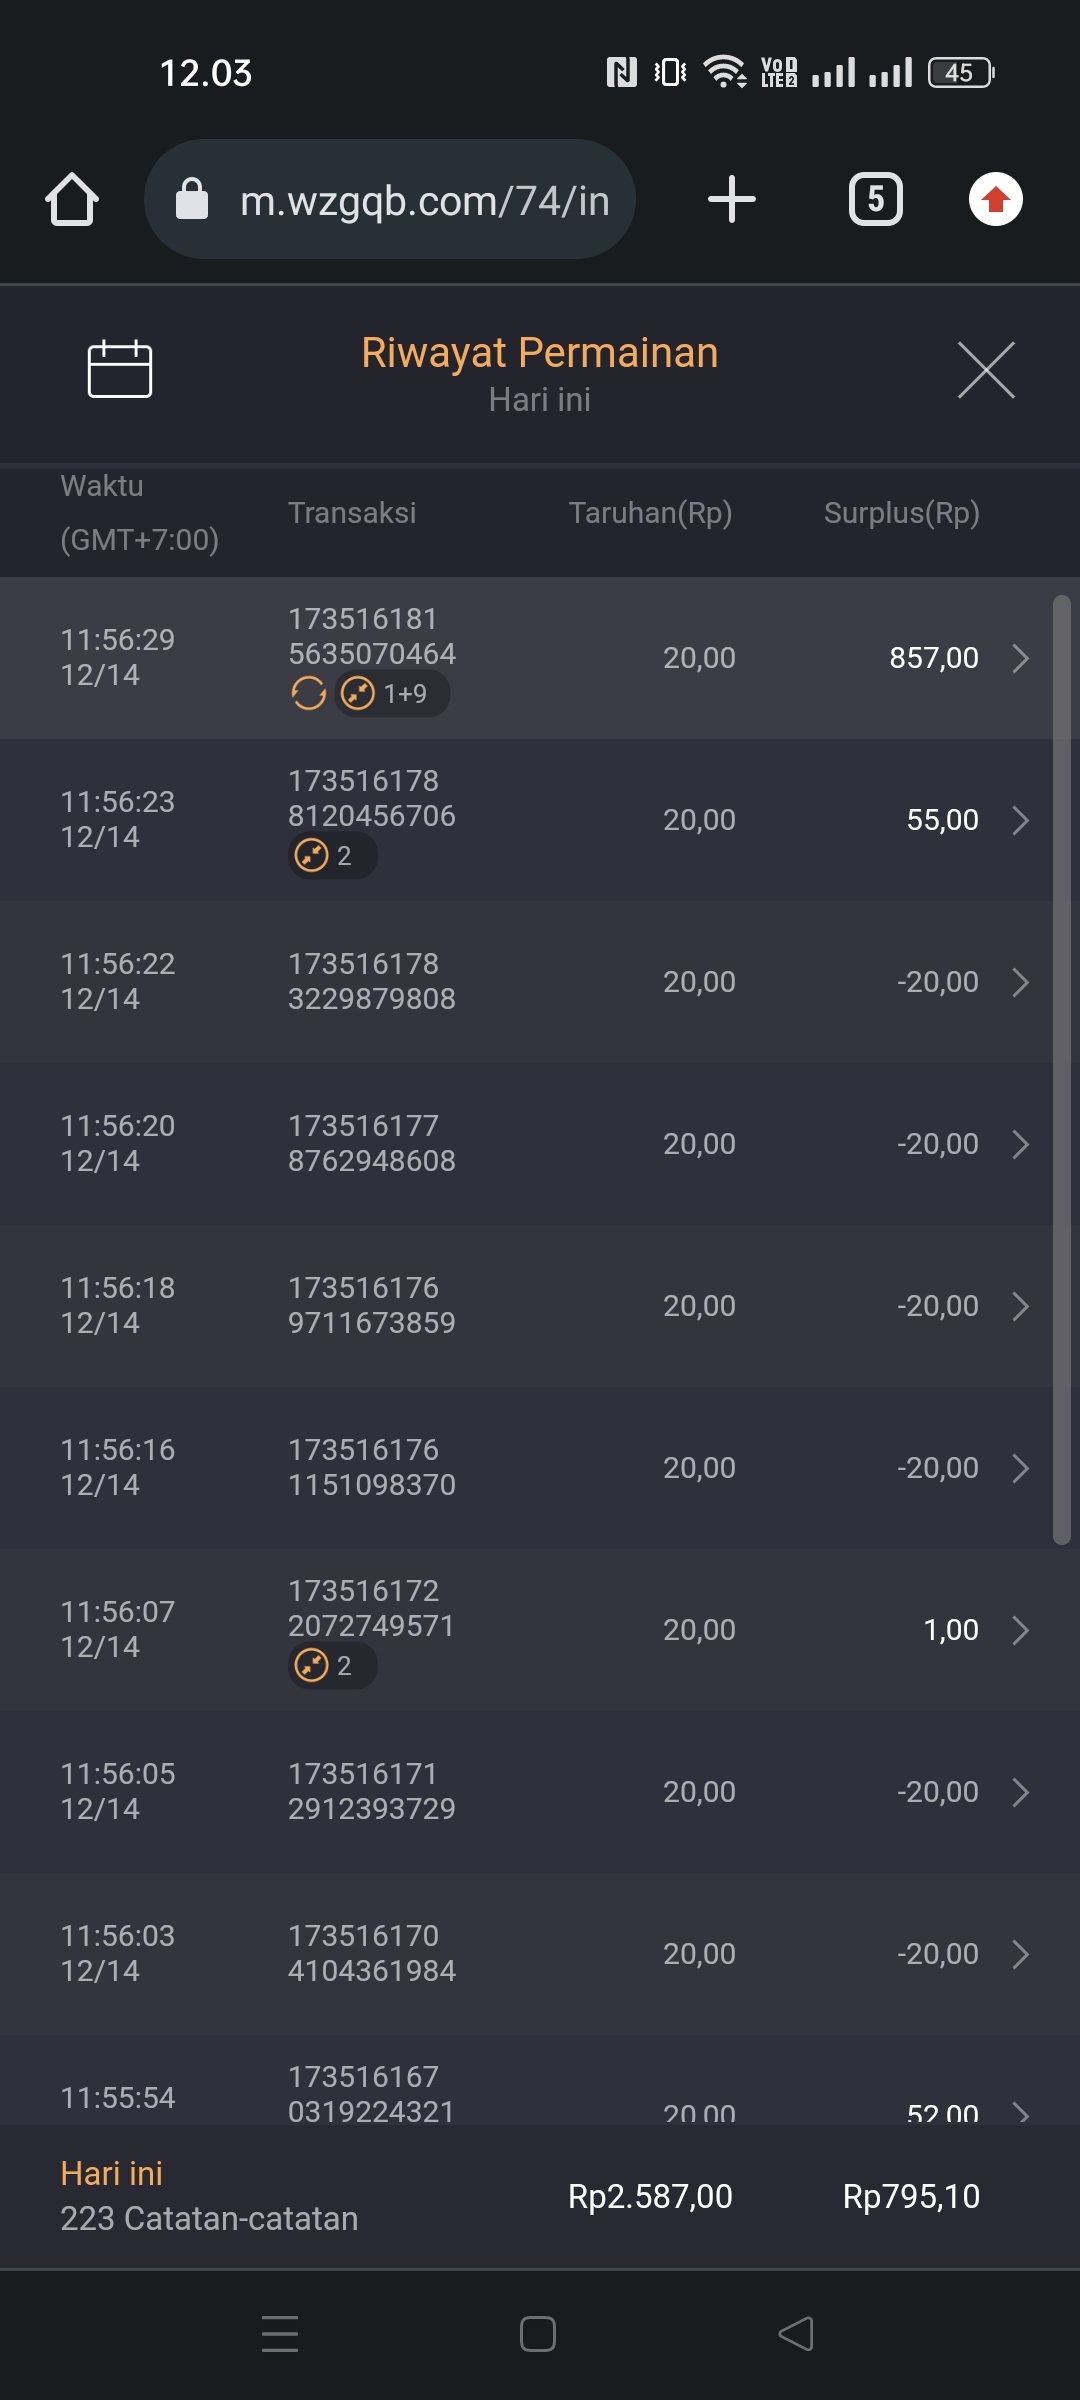Image resolution: width=1080 pixels, height=2400 pixels.
Task: Tap the multiplier 2 badge at 11:56:23
Action: (x=332, y=856)
